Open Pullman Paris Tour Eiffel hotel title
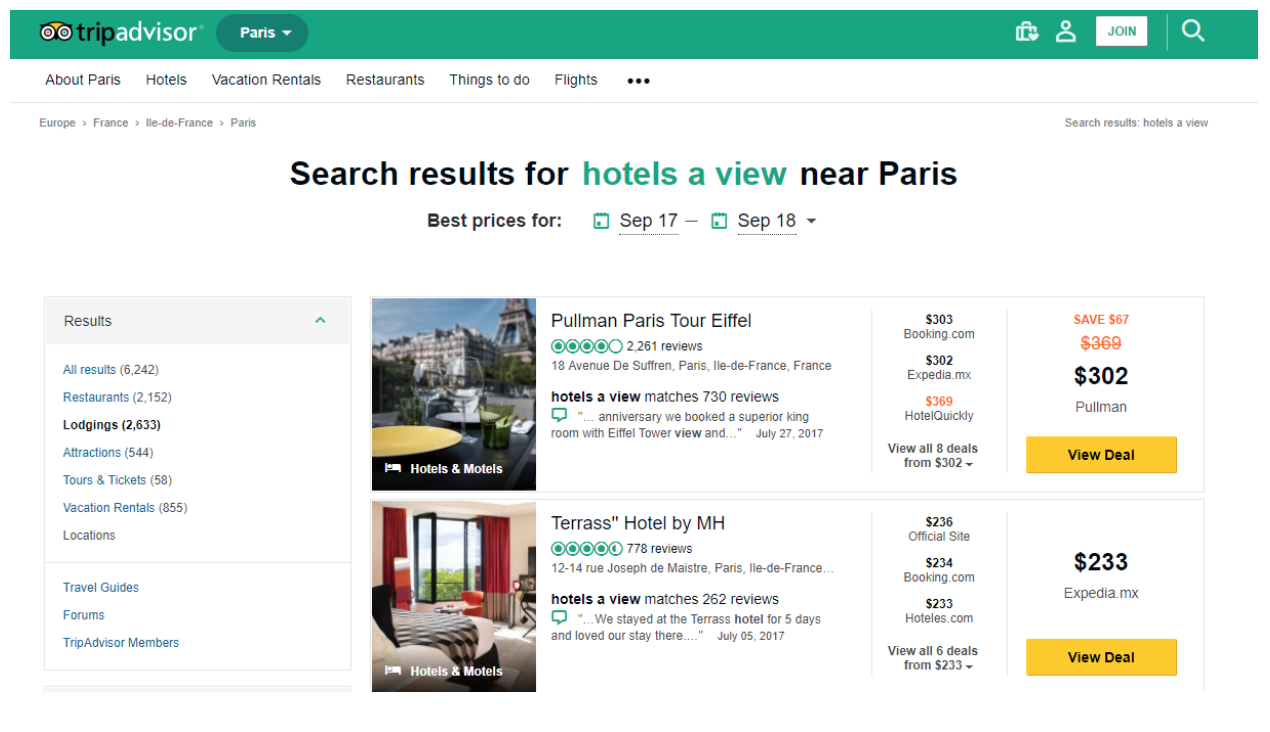Image resolution: width=1270 pixels, height=732 pixels. click(651, 321)
